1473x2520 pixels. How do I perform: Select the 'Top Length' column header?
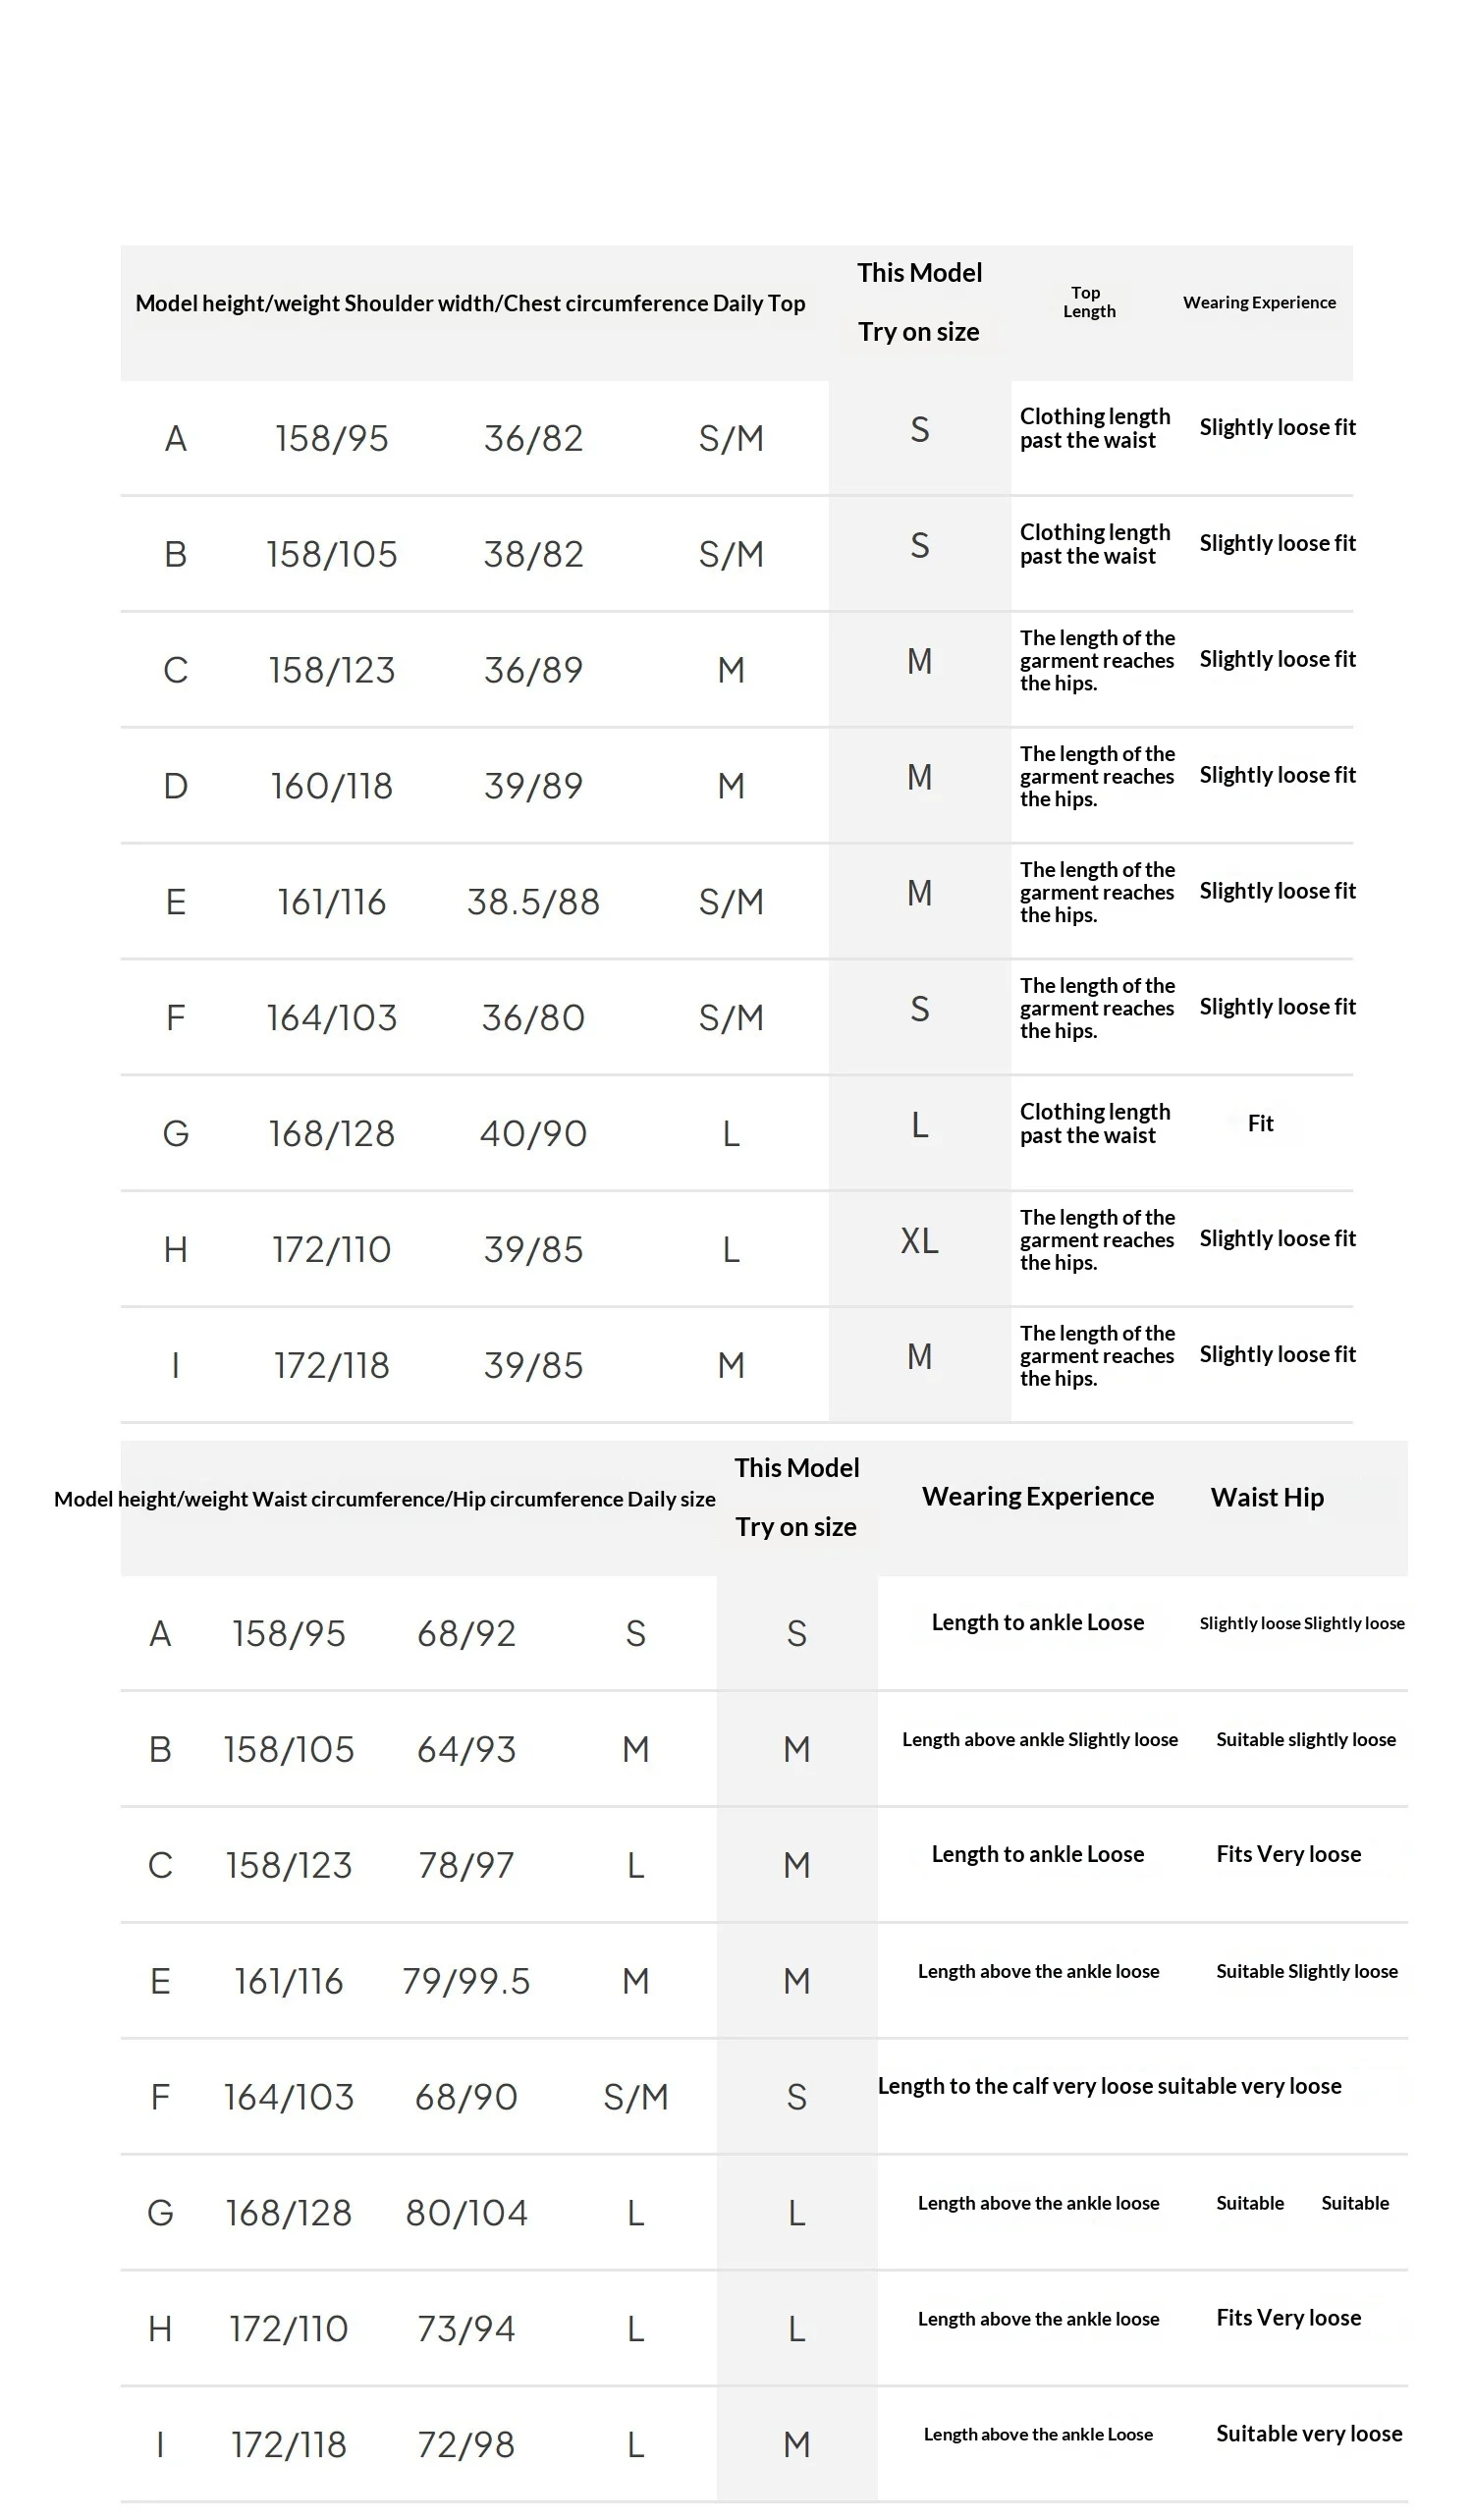click(x=1088, y=302)
